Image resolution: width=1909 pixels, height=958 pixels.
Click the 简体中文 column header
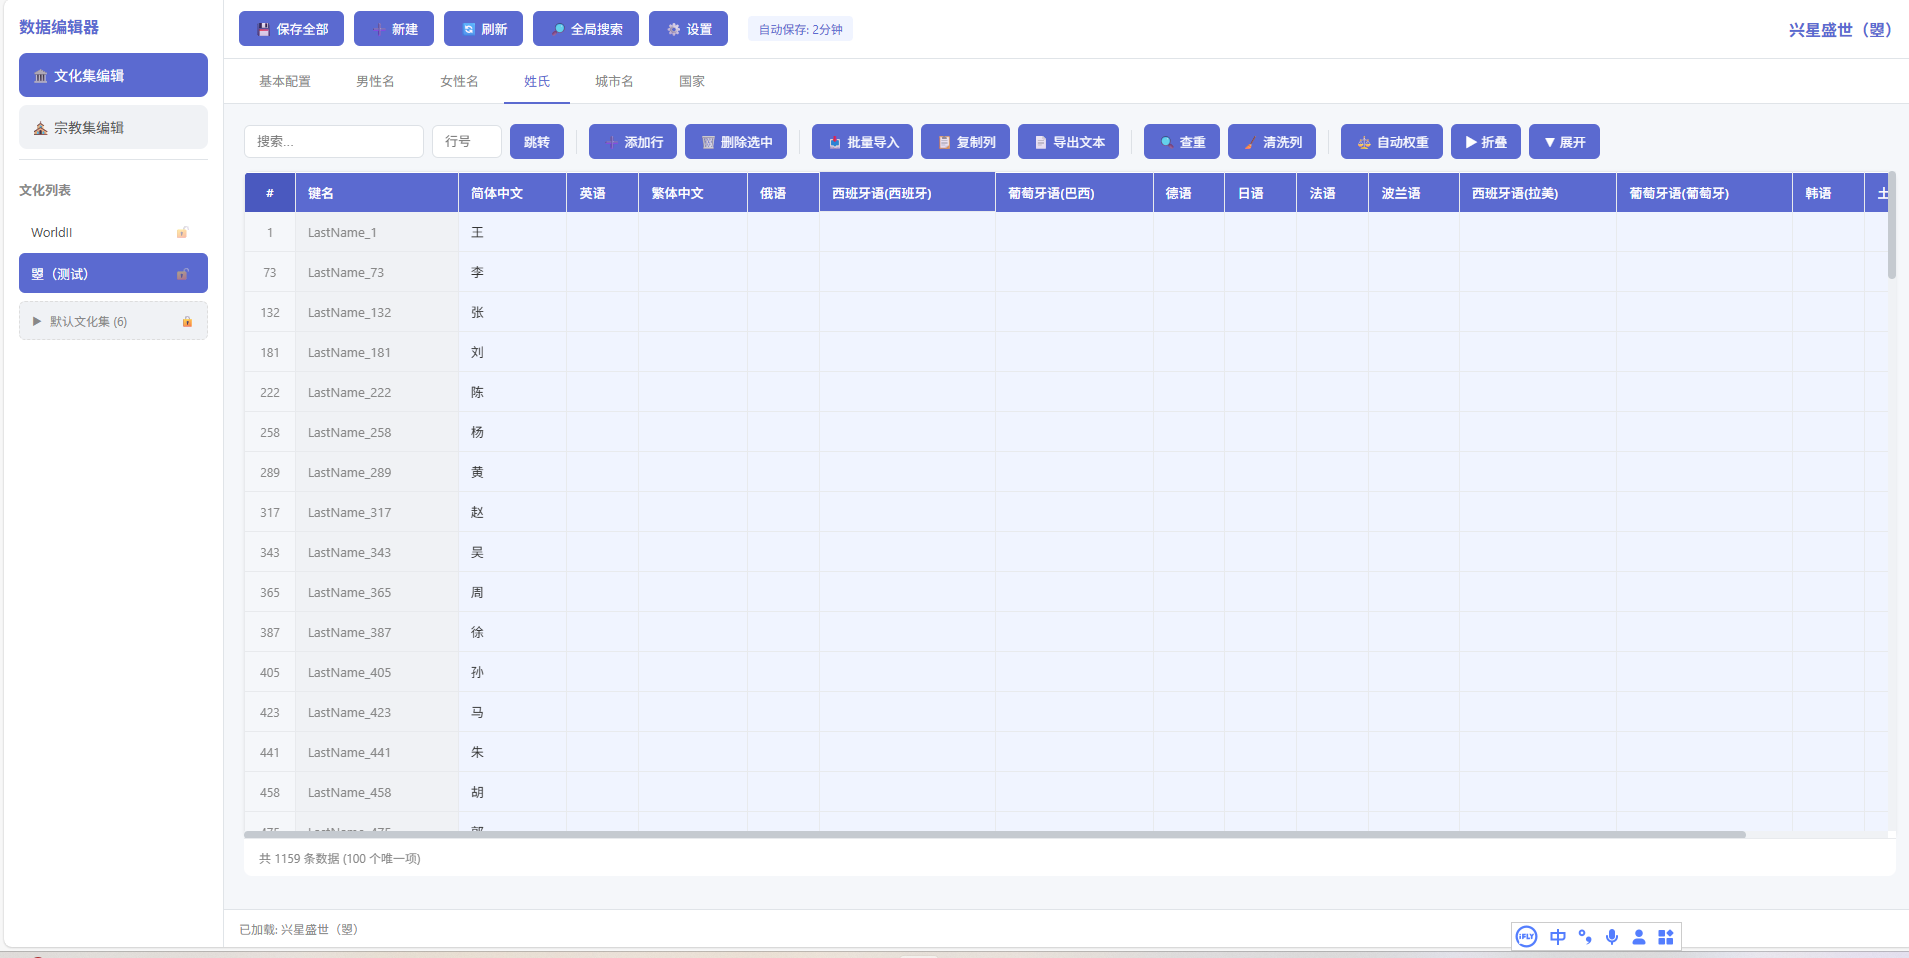(x=512, y=193)
